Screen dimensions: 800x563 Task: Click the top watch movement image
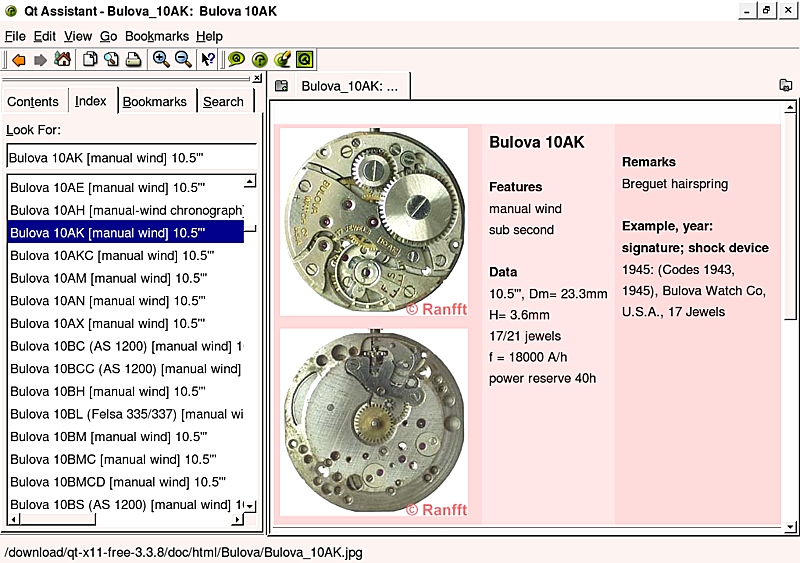[x=375, y=222]
